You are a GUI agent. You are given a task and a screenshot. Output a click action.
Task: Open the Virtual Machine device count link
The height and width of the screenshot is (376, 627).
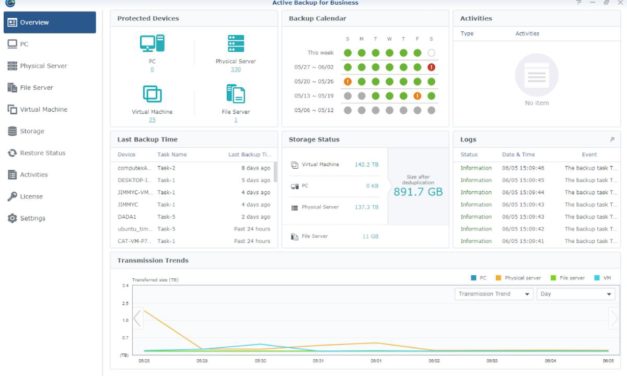pyautogui.click(x=152, y=120)
